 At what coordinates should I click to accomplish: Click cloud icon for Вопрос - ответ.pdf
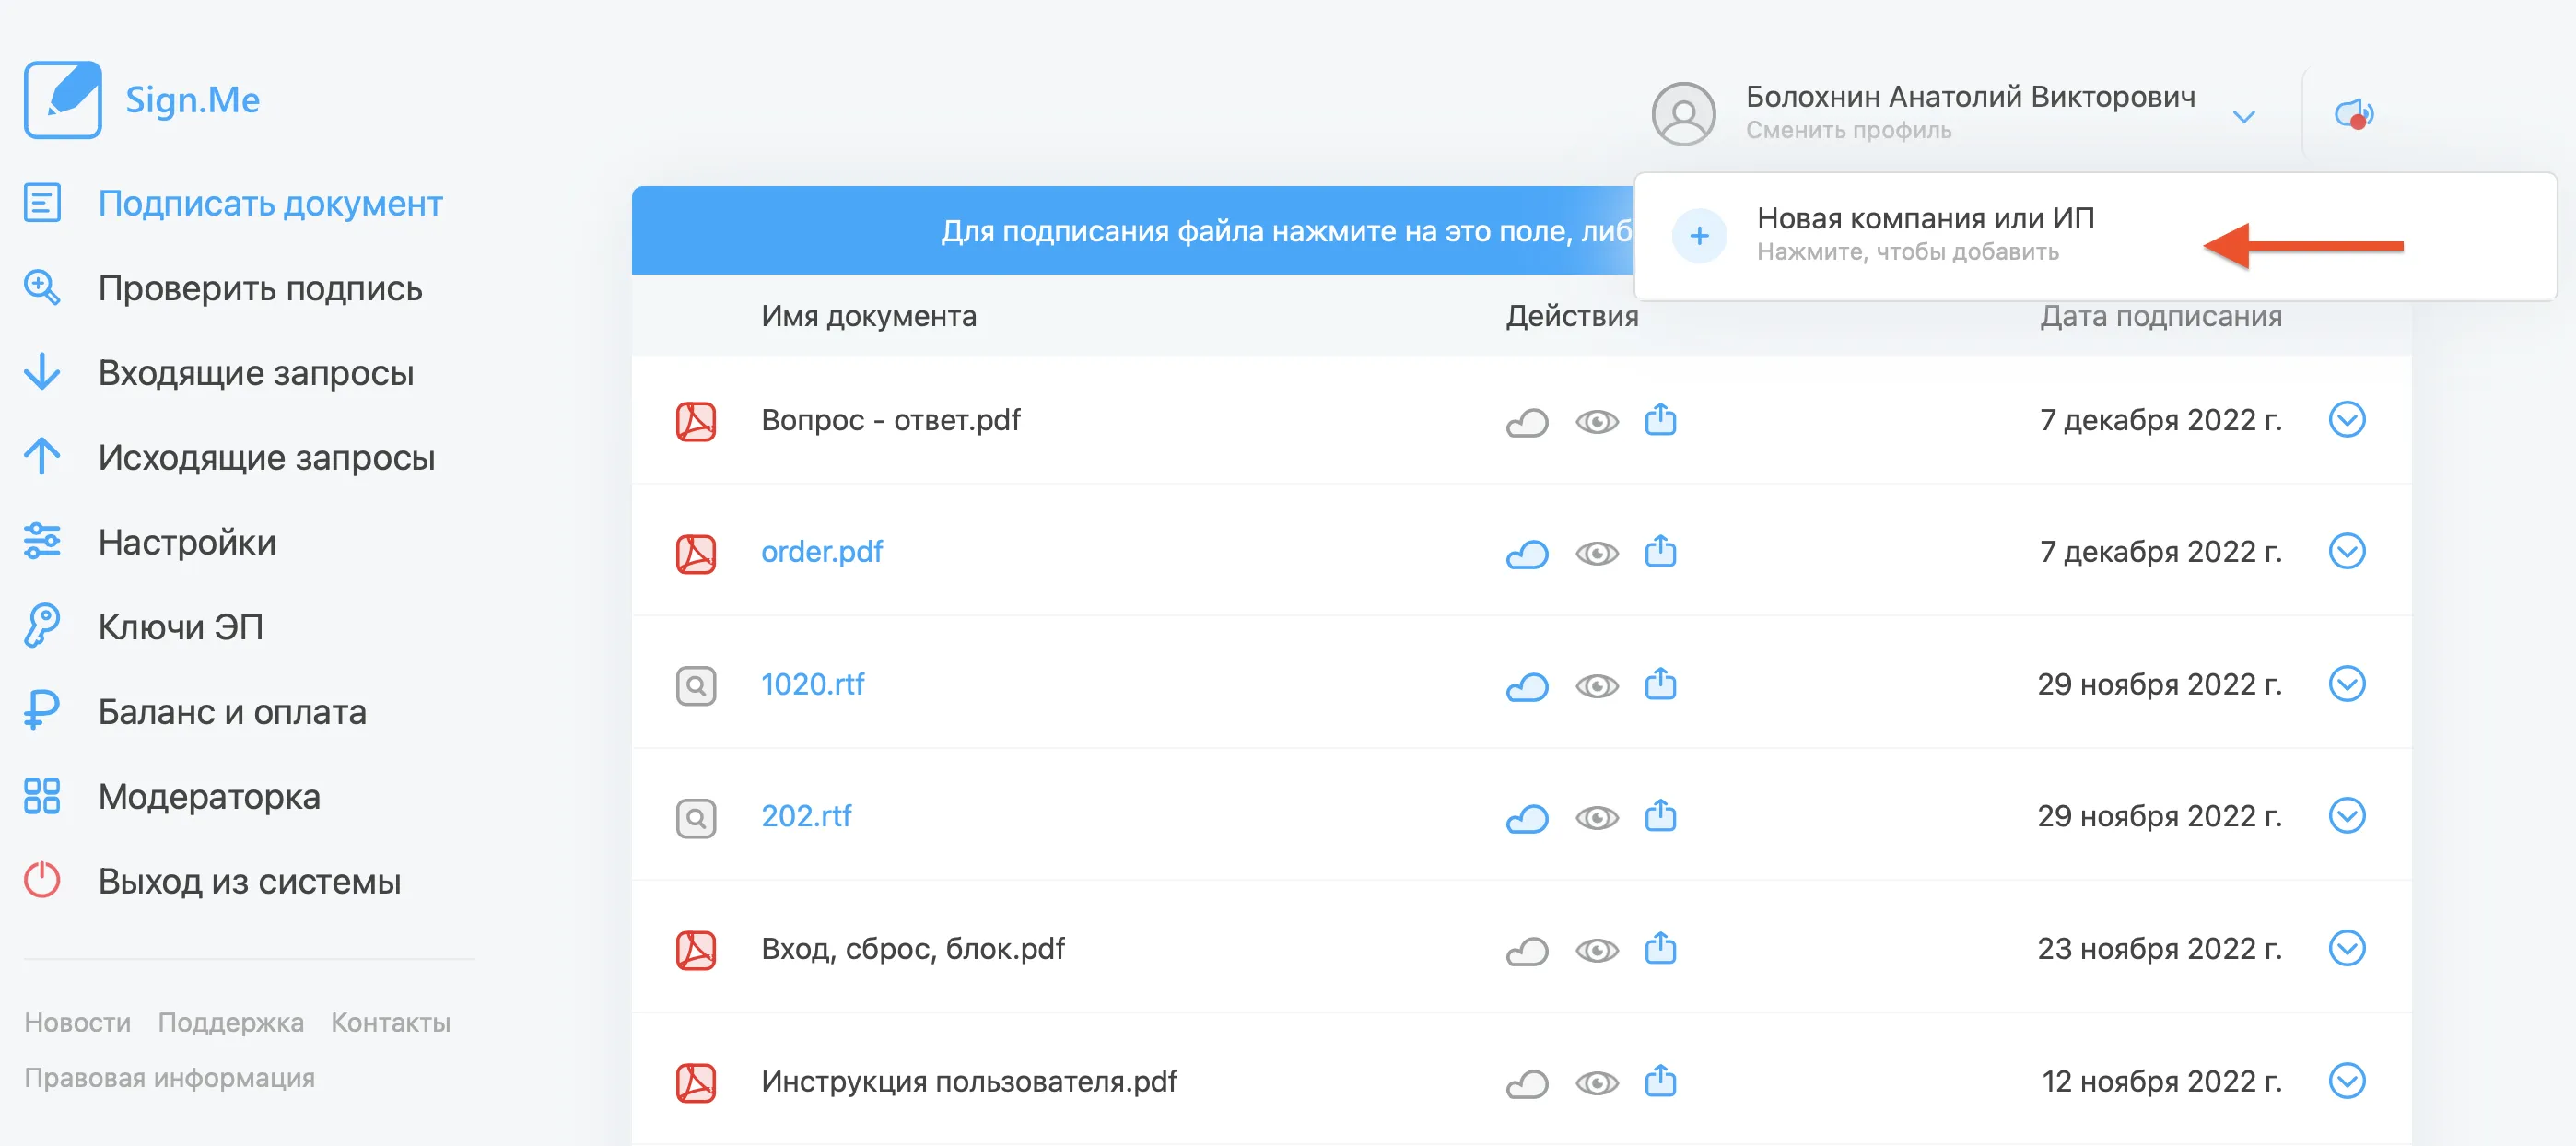[x=1527, y=422]
